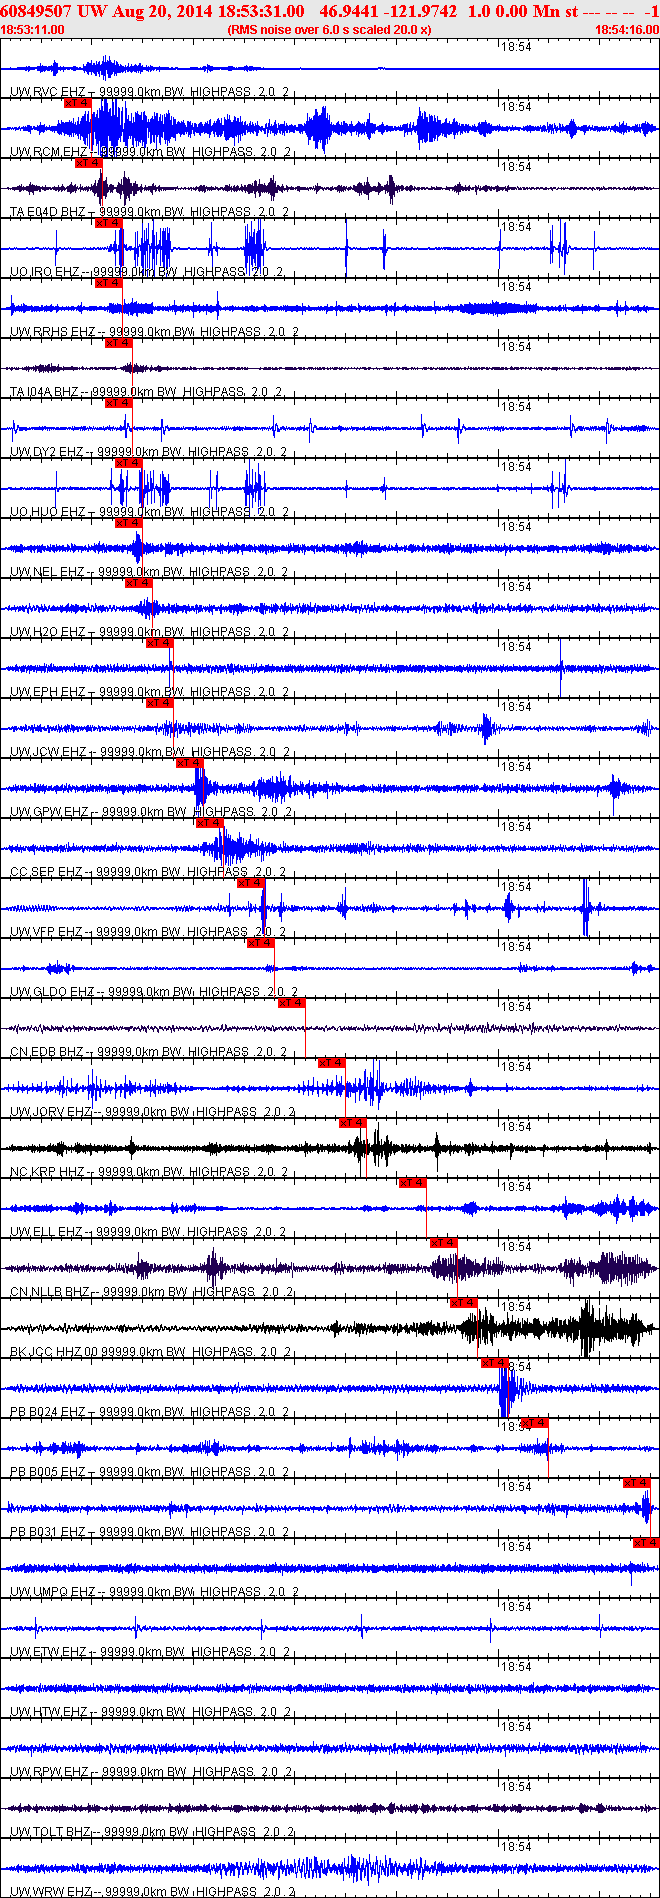The height and width of the screenshot is (1898, 660).
Task: Click the red pick marker above UW.RCM trace
Action: coord(77,102)
